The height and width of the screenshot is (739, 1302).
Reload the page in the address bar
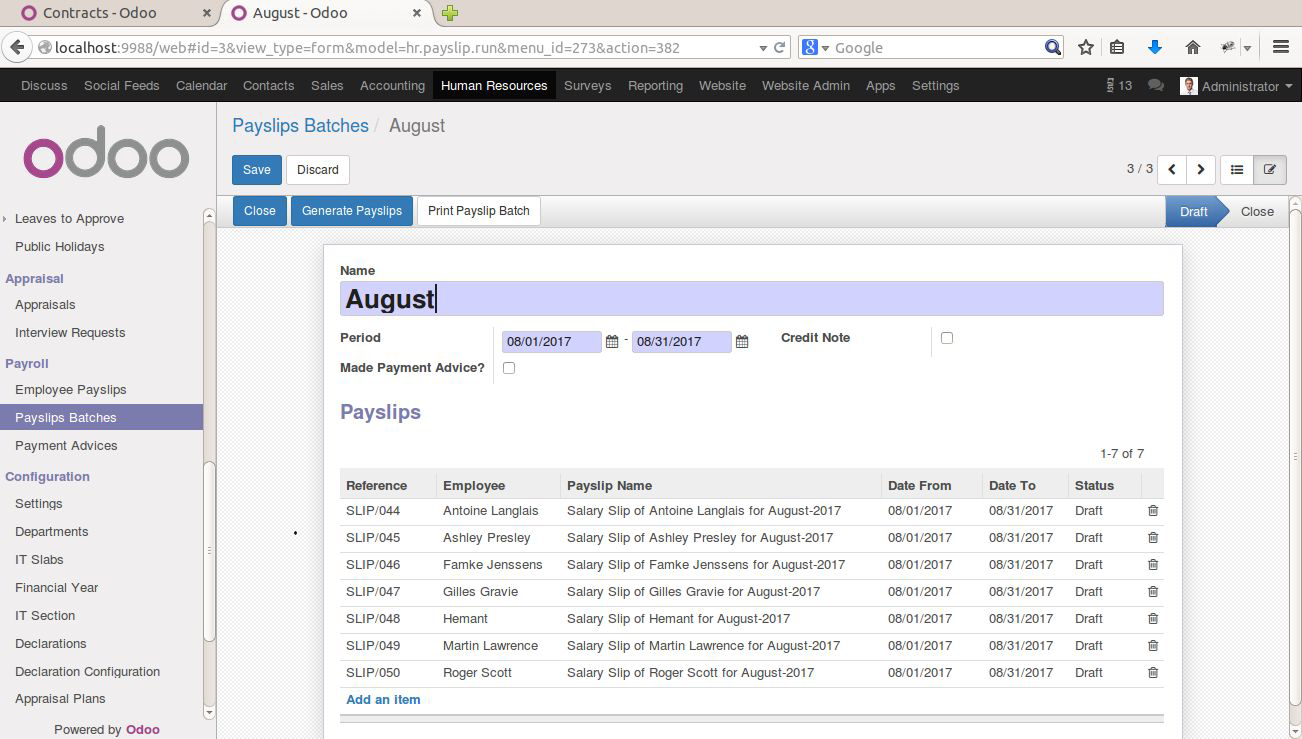click(780, 47)
